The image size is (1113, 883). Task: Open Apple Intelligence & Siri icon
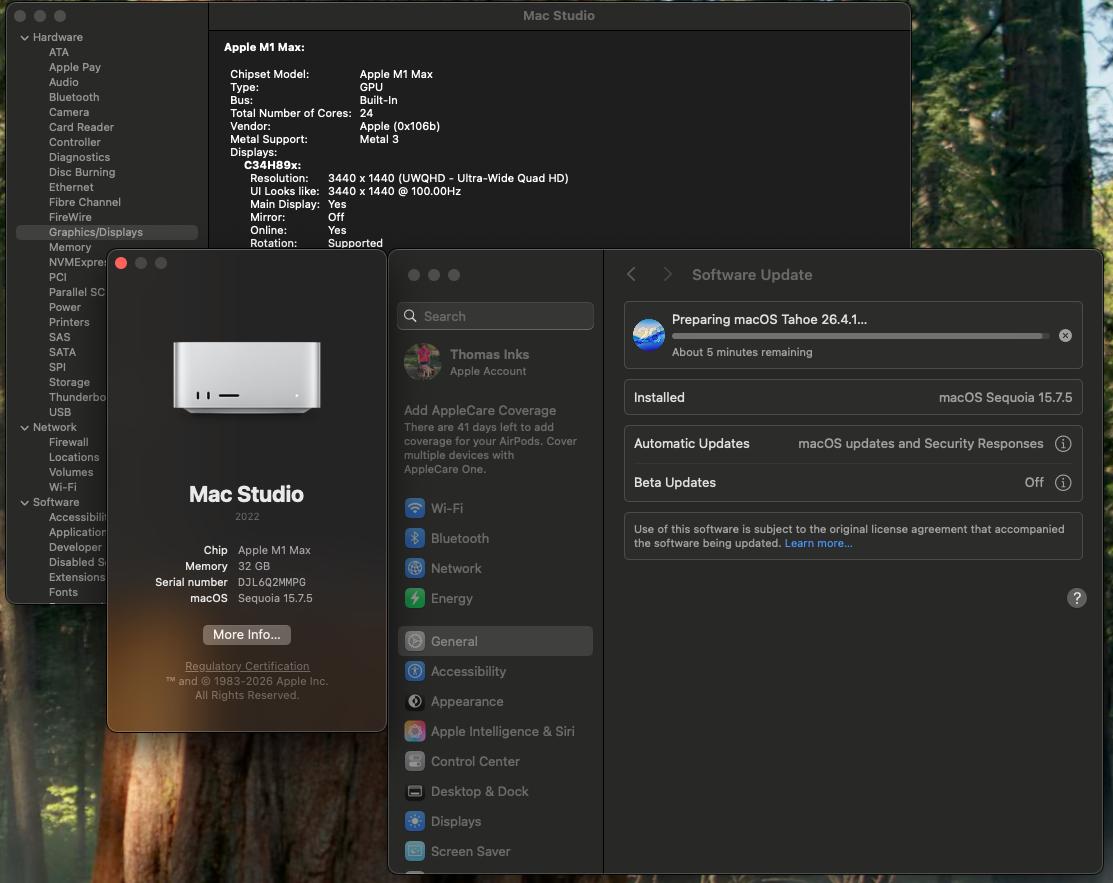pos(415,731)
